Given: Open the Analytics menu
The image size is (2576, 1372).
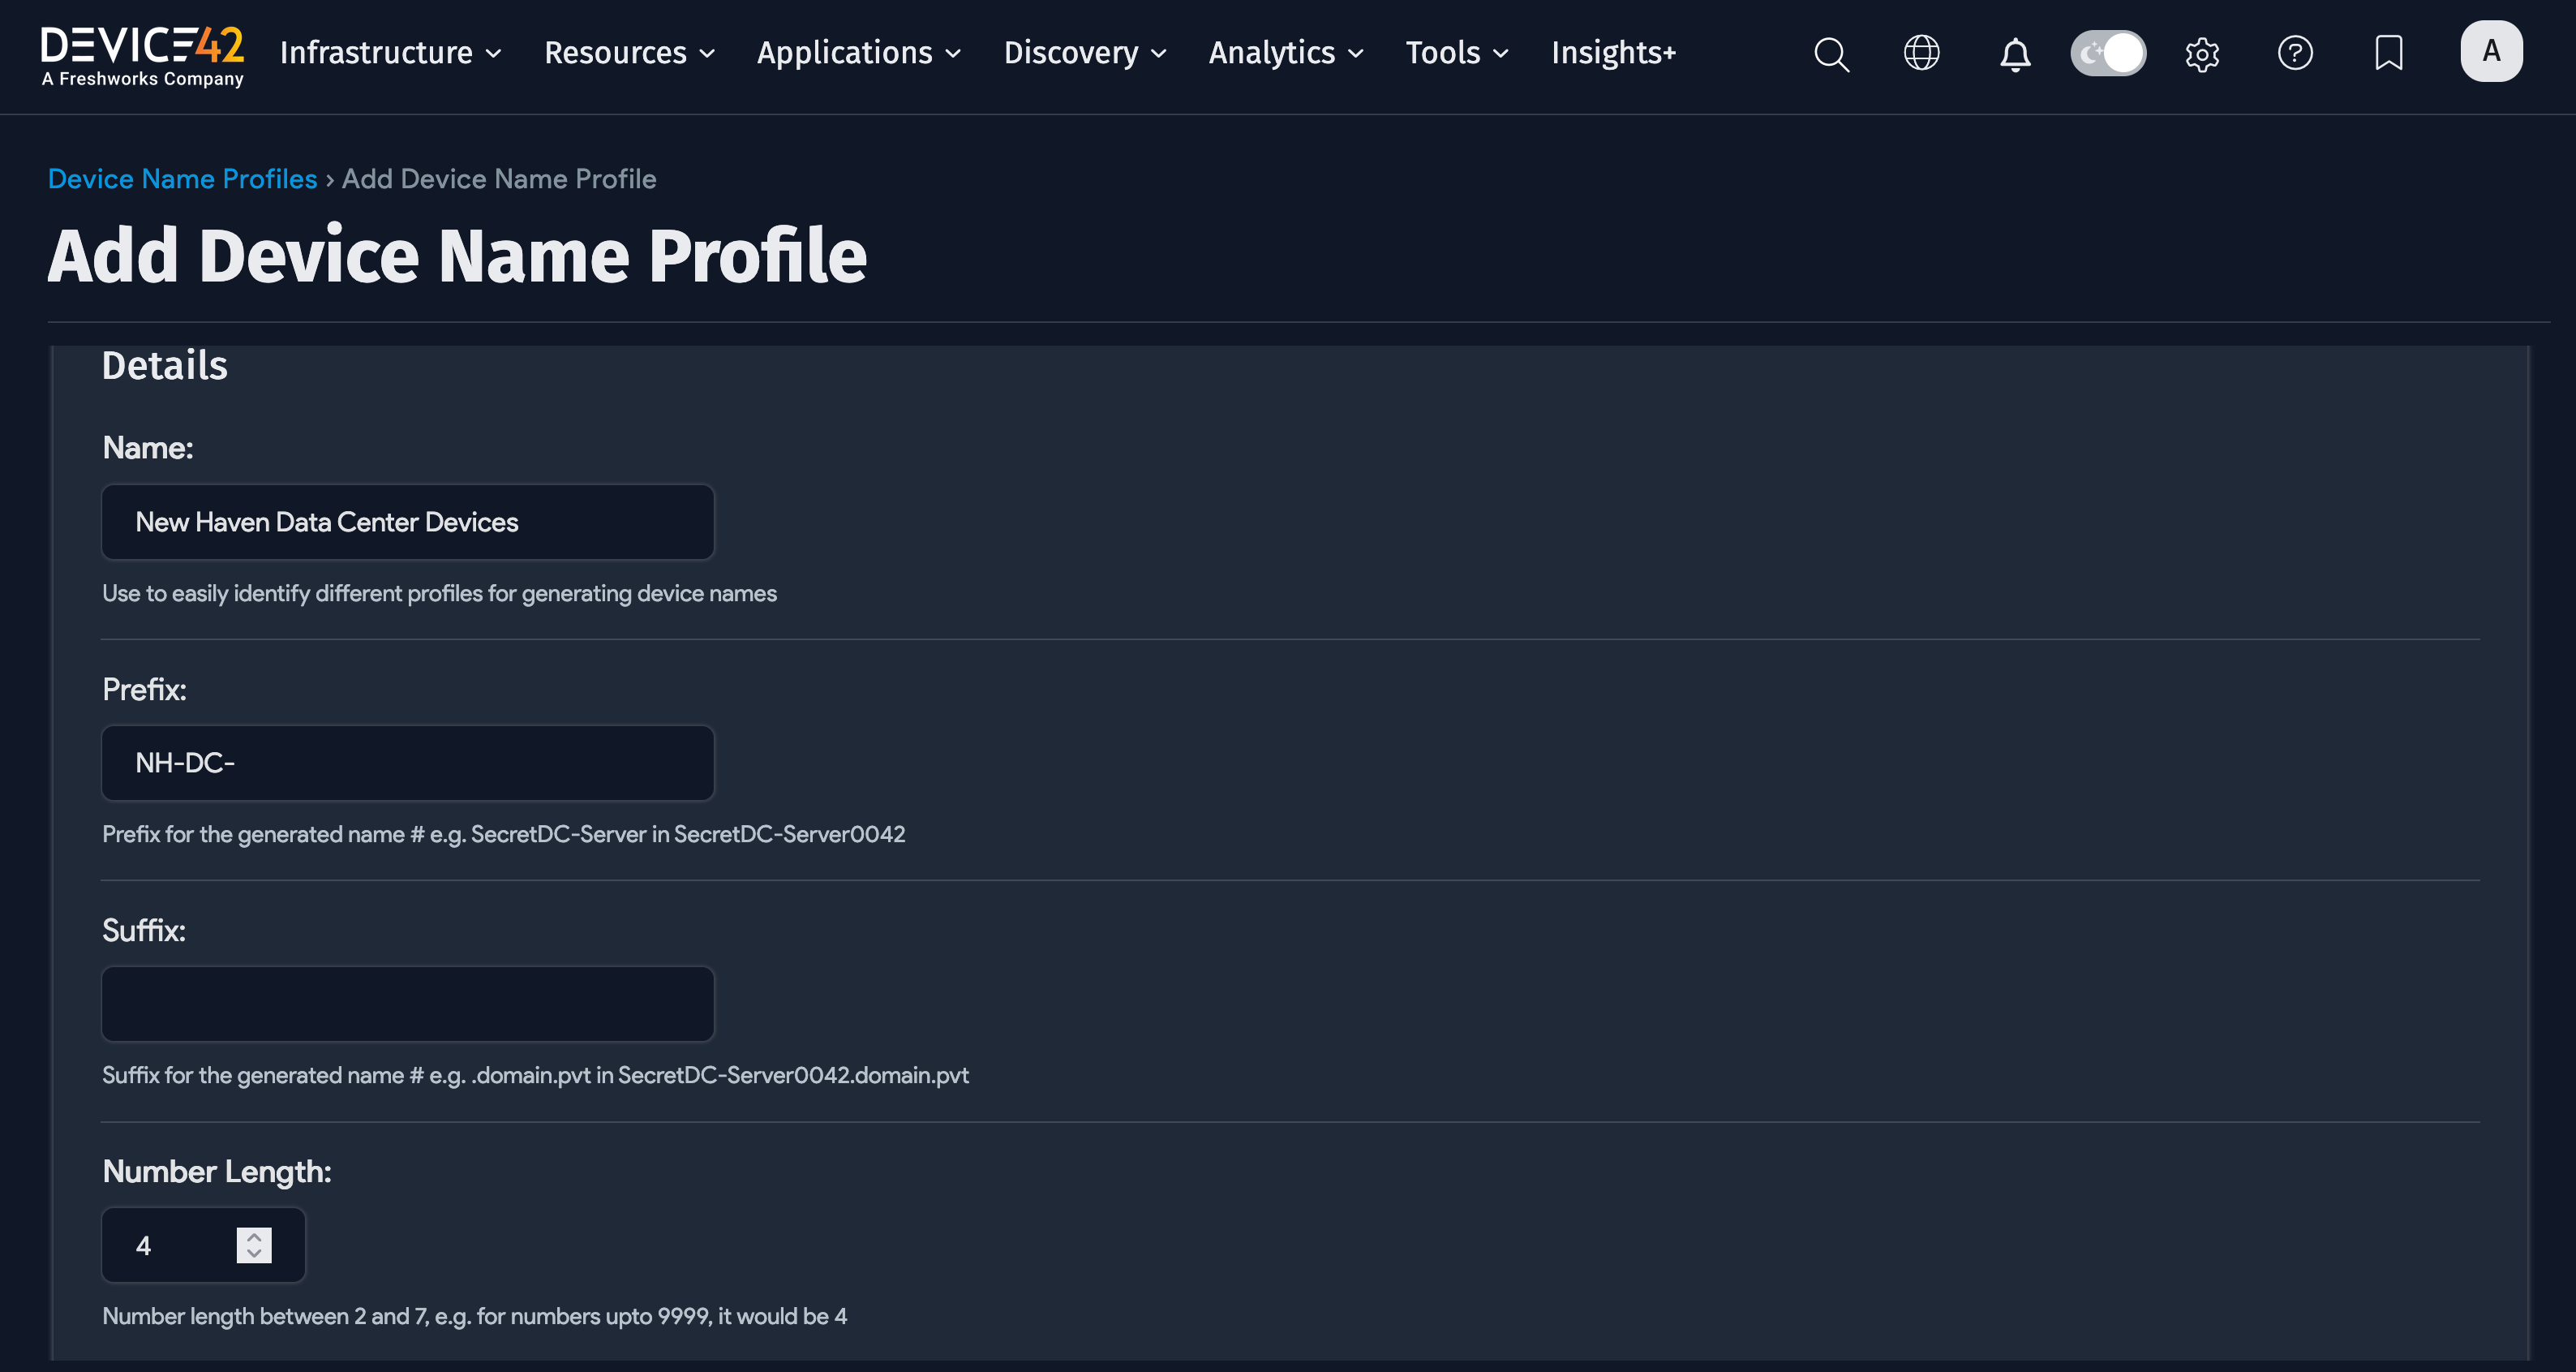Looking at the screenshot, I should (1284, 53).
